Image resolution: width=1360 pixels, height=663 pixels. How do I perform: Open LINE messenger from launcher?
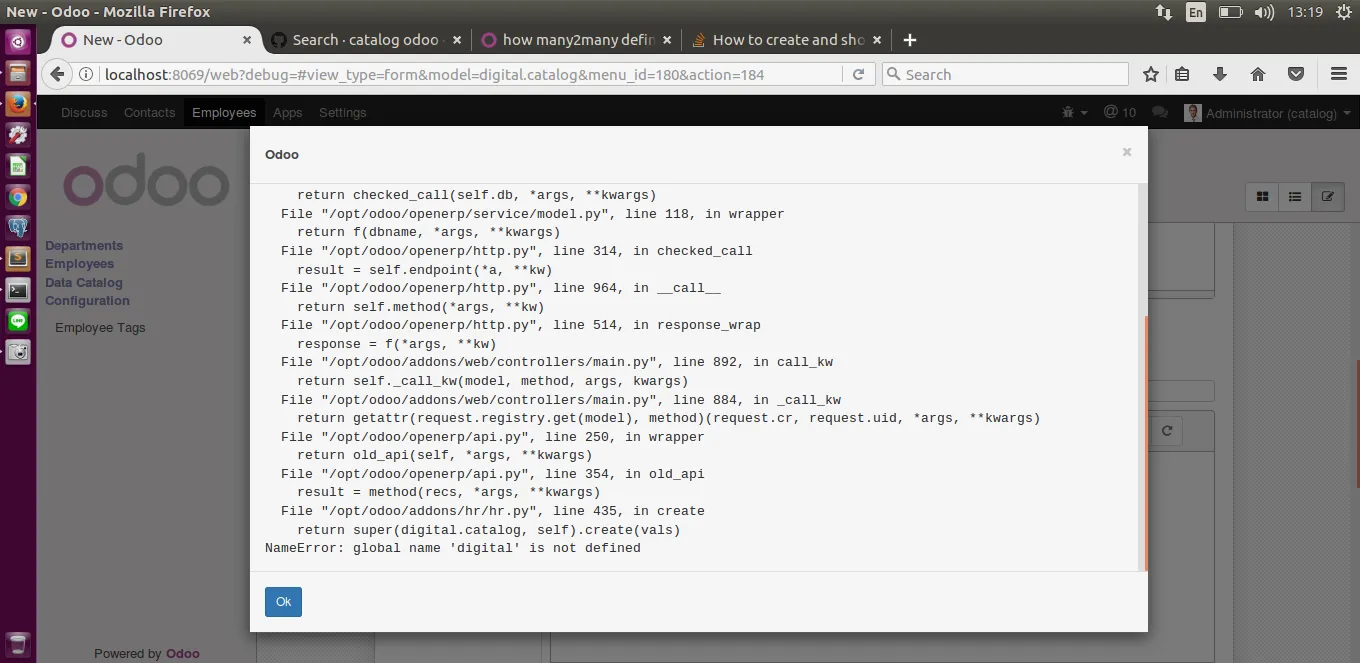click(18, 321)
